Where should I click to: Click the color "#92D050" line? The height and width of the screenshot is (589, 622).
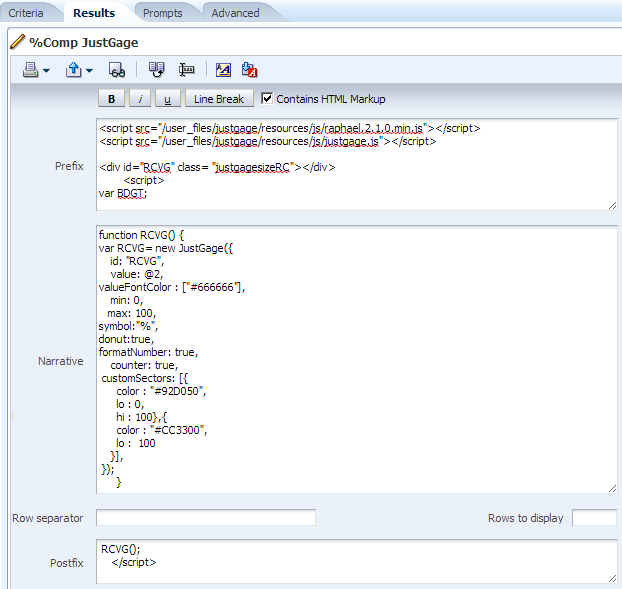(161, 391)
